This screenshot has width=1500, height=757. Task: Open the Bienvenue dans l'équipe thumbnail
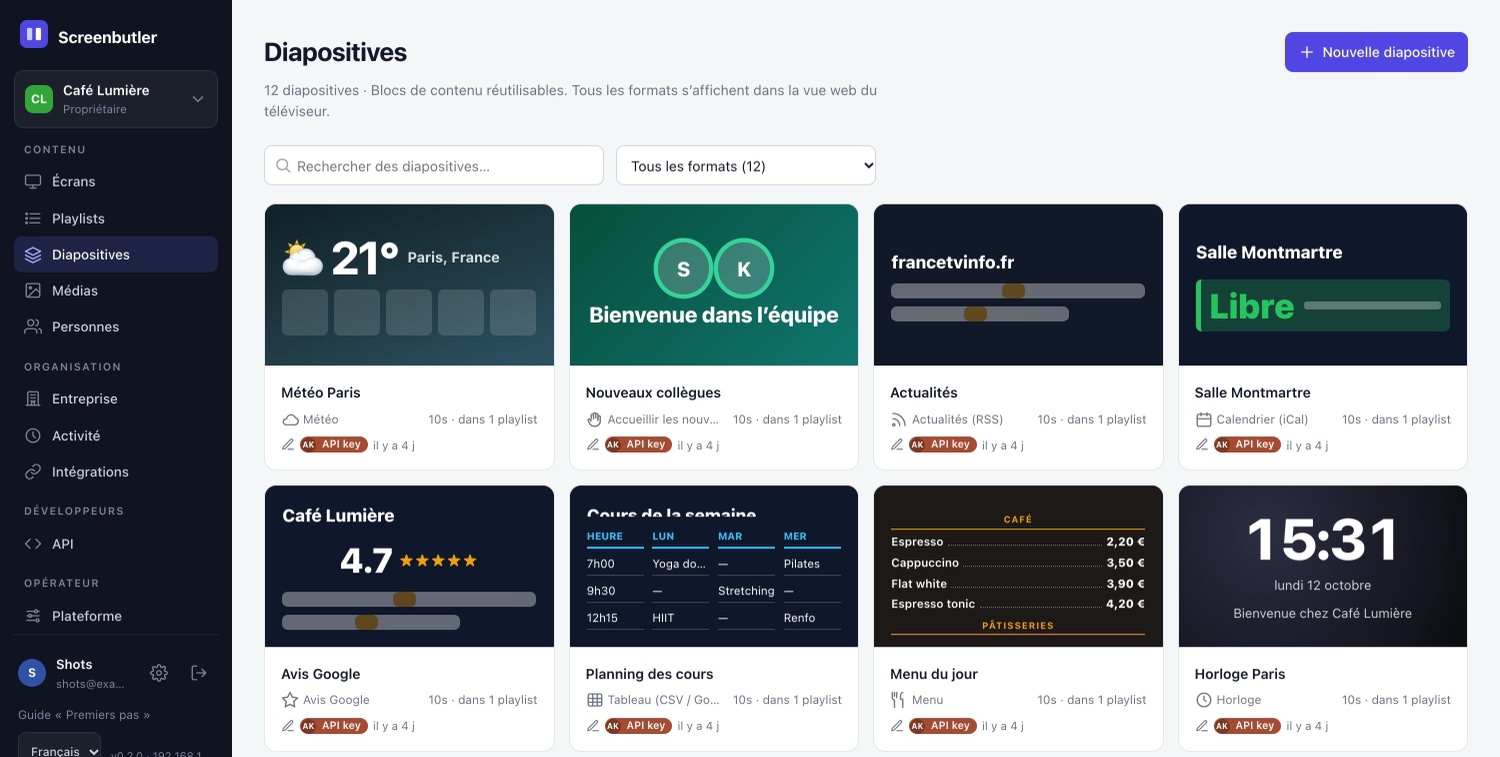click(714, 285)
